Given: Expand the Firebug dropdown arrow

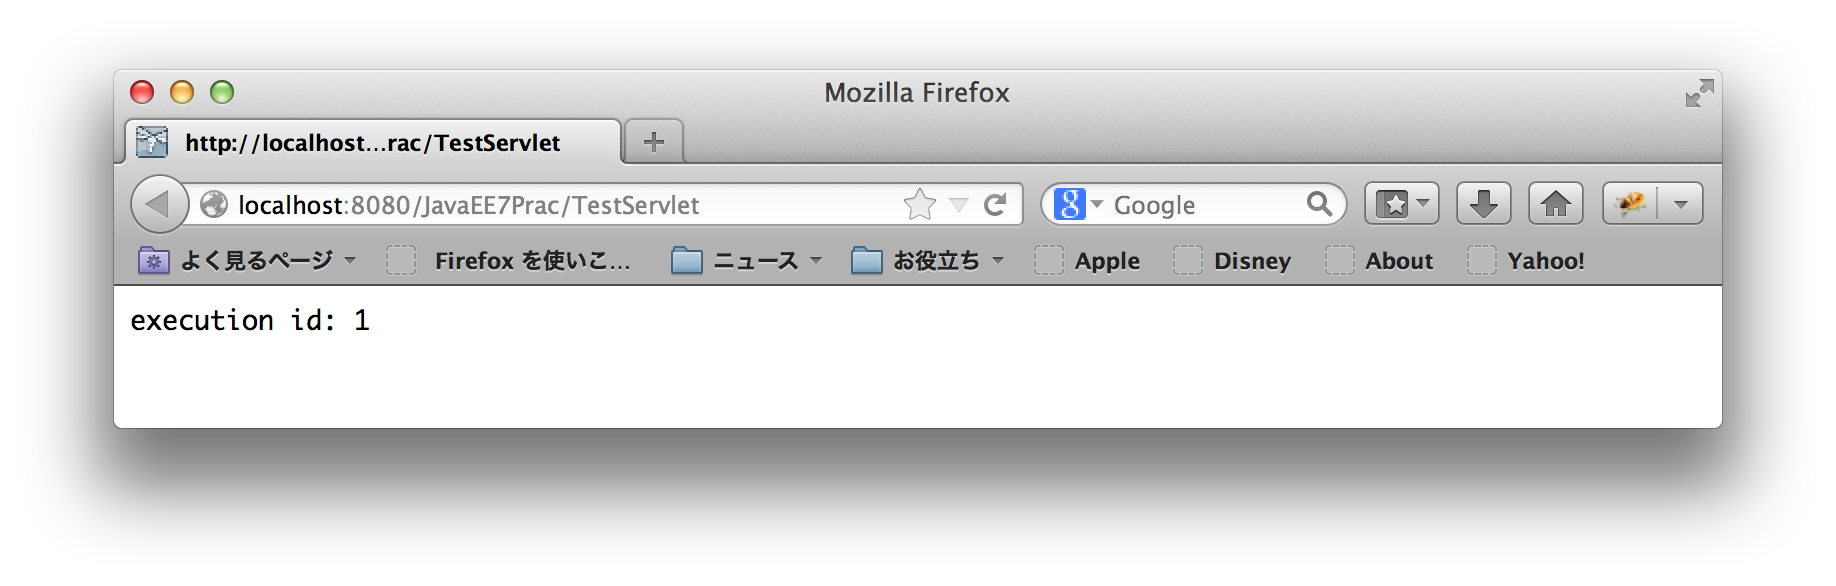Looking at the screenshot, I should [x=1681, y=204].
